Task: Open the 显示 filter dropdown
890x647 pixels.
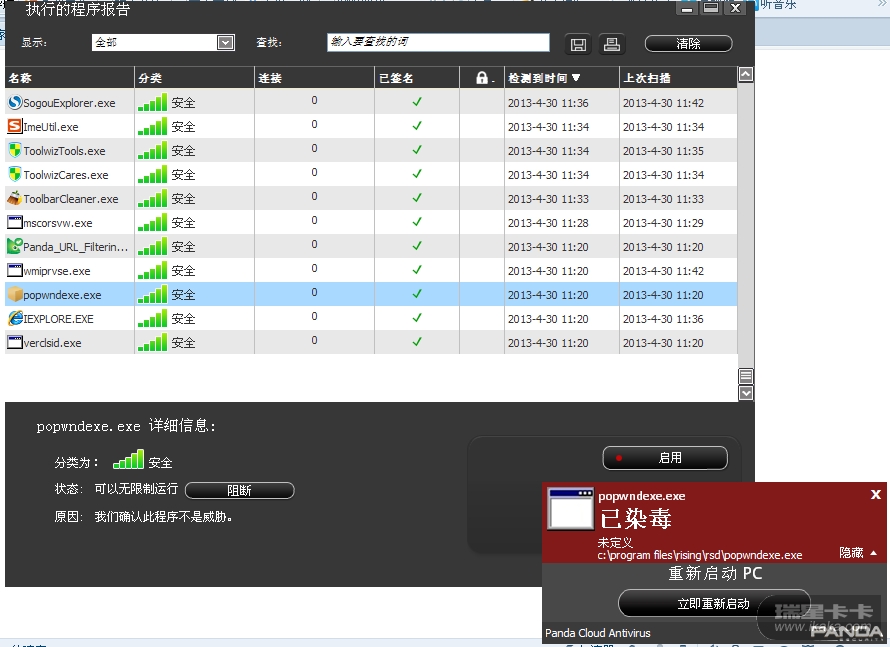Action: tap(225, 43)
